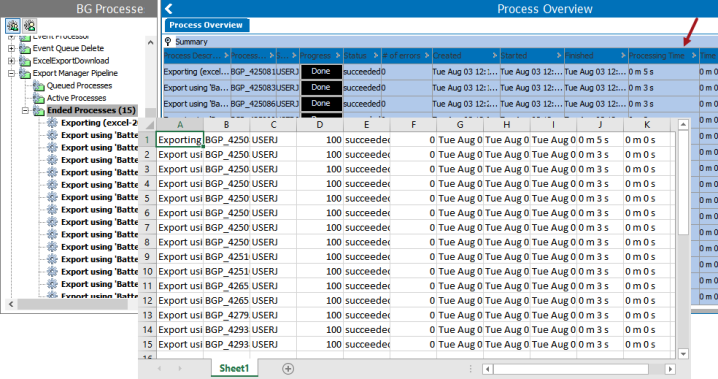Screen dimensions: 718x379
Task: Select the Active Processes tree item
Action: point(76,98)
